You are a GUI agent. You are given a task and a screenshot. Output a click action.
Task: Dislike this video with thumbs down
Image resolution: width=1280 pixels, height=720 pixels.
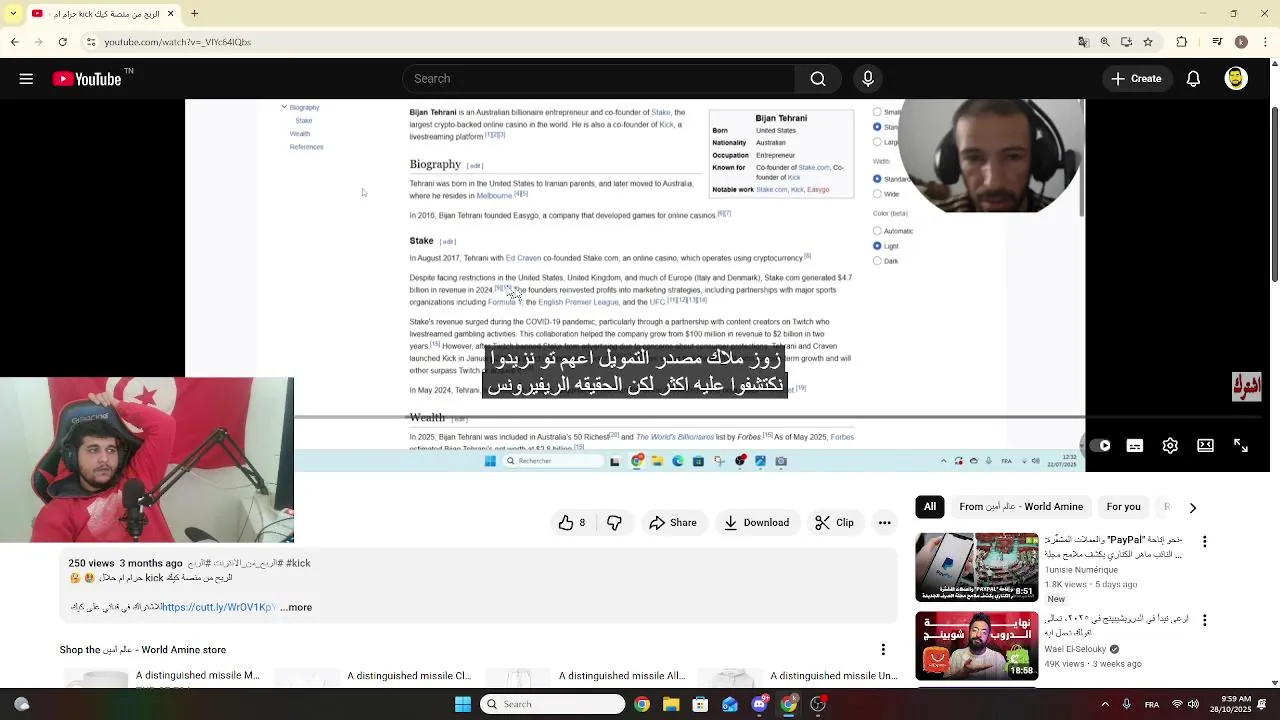[x=614, y=523]
